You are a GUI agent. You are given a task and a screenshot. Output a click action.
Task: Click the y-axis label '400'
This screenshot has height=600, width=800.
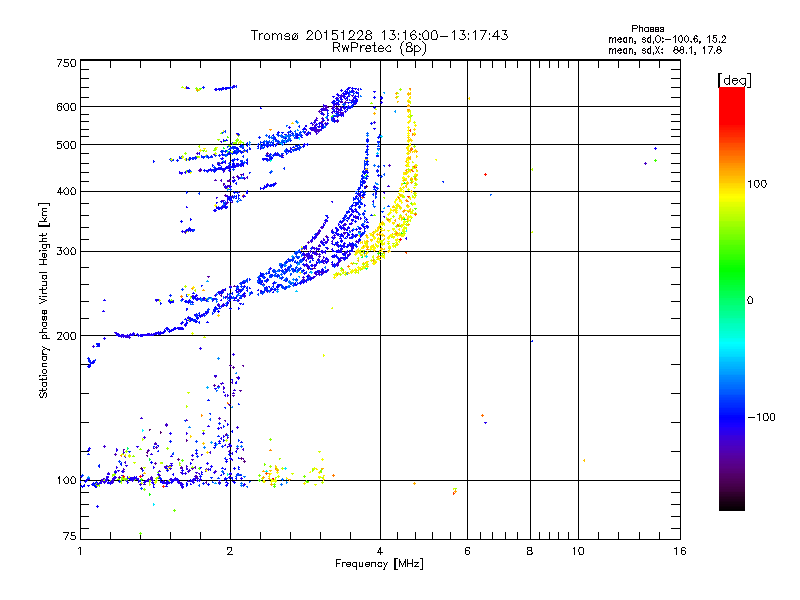tap(66, 192)
